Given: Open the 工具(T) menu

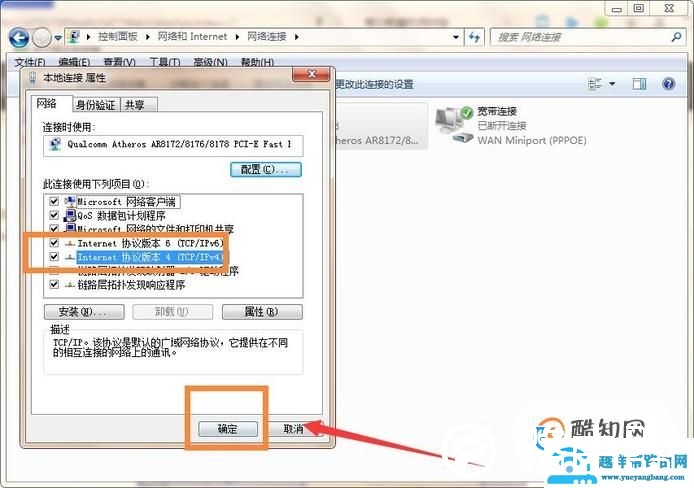Looking at the screenshot, I should tap(165, 62).
